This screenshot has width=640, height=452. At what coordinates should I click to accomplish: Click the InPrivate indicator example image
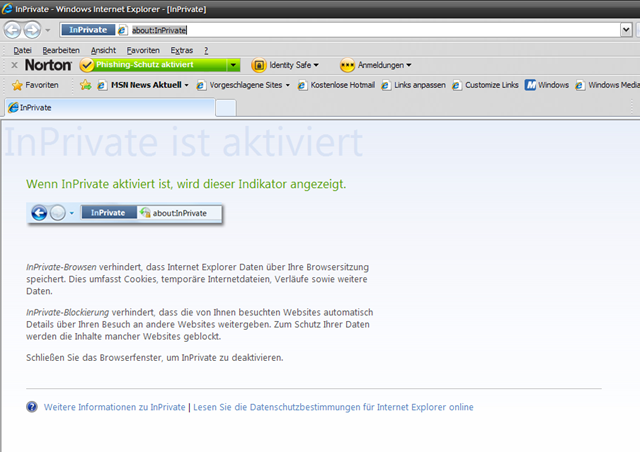(x=125, y=213)
